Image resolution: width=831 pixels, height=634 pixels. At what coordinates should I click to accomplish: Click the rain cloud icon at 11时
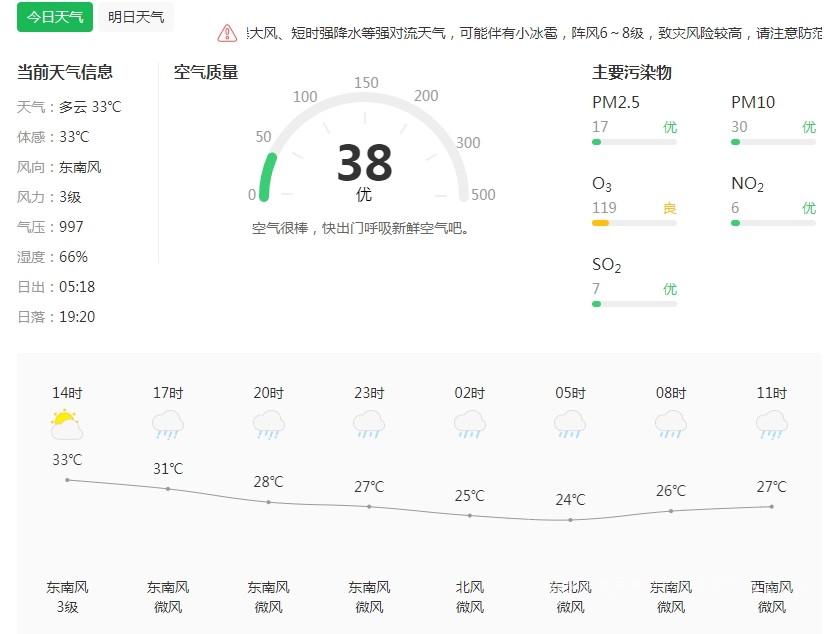[x=771, y=426]
